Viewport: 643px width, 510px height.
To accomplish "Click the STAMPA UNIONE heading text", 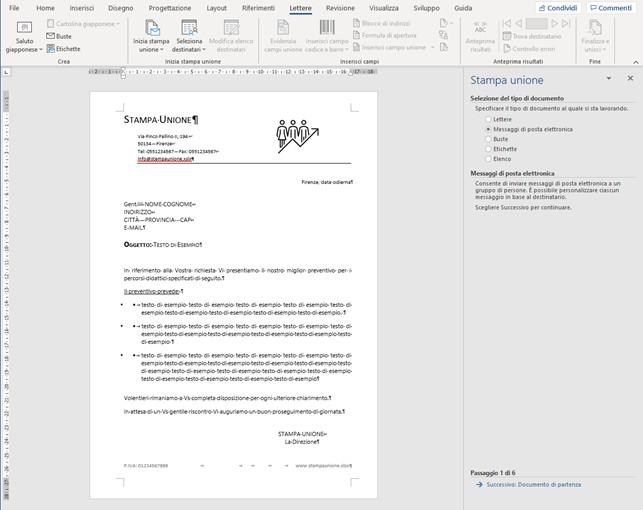I will point(157,120).
